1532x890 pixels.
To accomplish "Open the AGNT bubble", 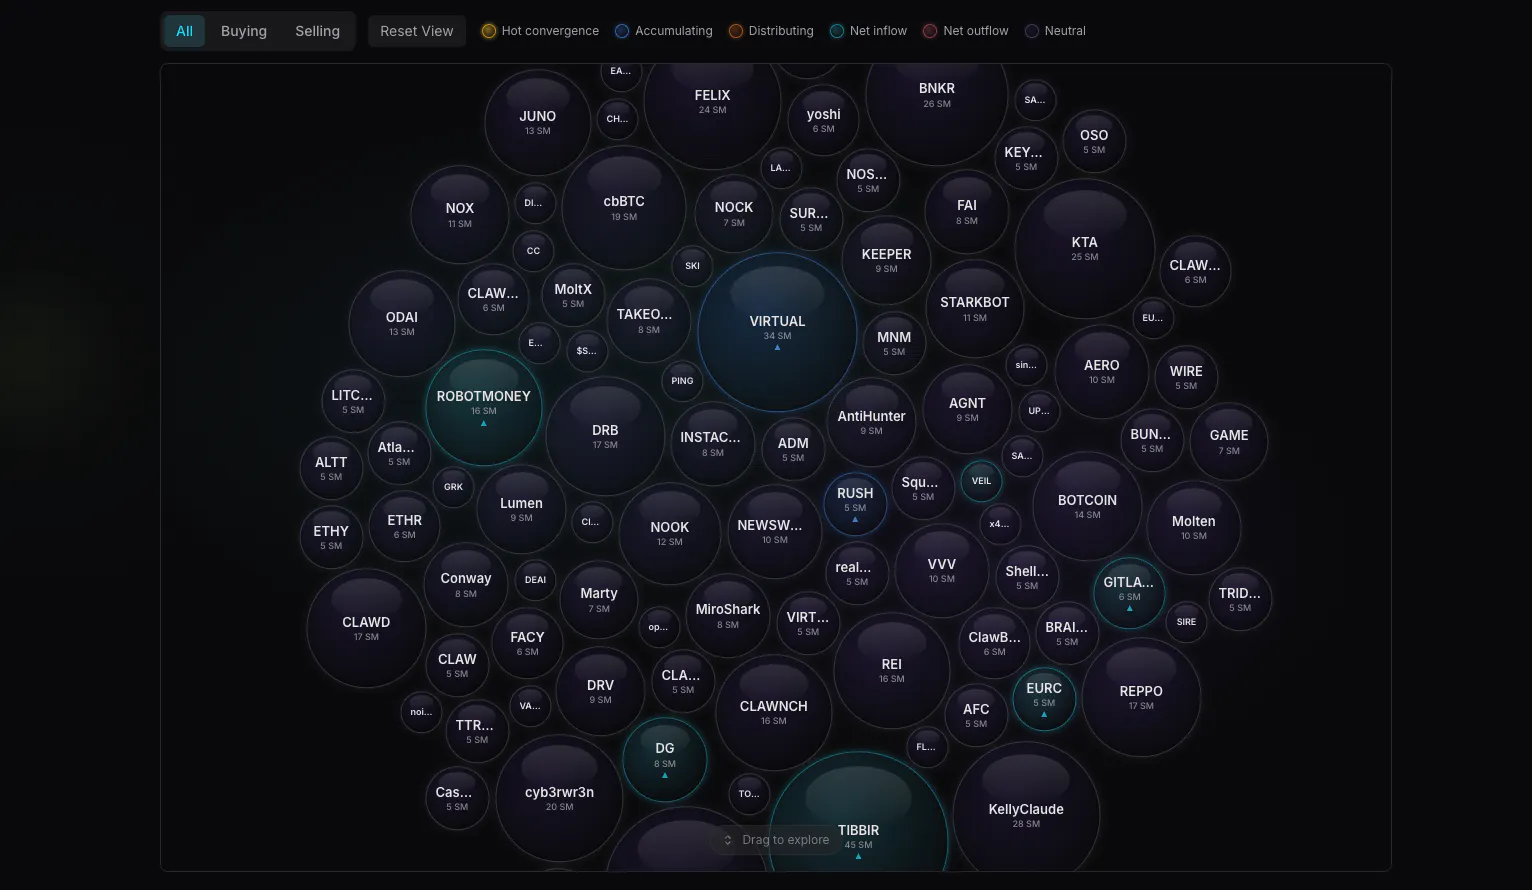I will pyautogui.click(x=967, y=410).
